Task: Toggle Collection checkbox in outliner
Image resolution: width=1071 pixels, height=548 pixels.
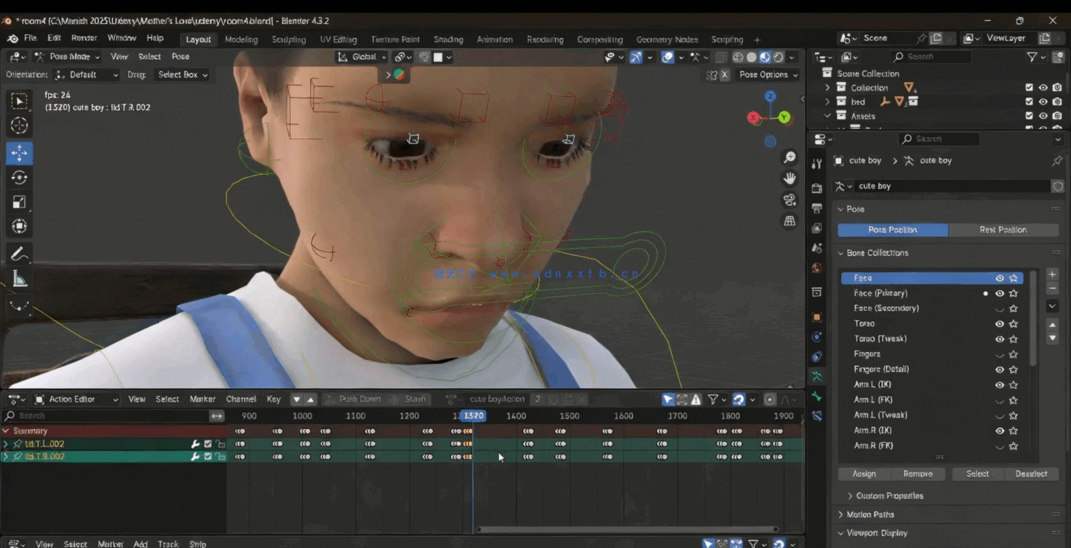Action: point(1029,87)
